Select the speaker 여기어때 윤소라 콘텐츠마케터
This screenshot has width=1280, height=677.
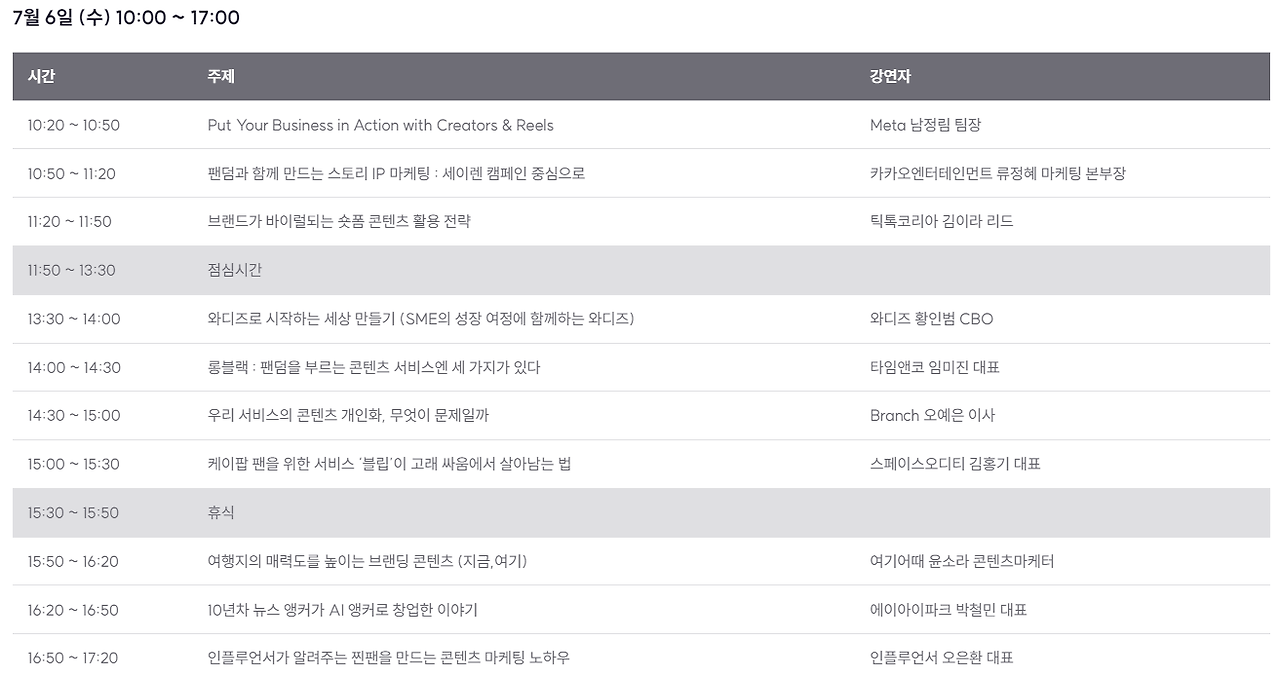962,561
